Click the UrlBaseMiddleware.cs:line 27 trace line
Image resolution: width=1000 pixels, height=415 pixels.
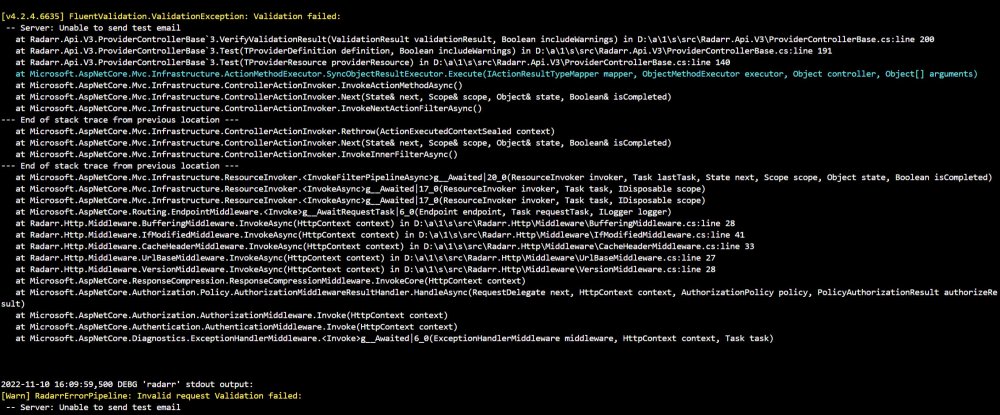(x=365, y=258)
